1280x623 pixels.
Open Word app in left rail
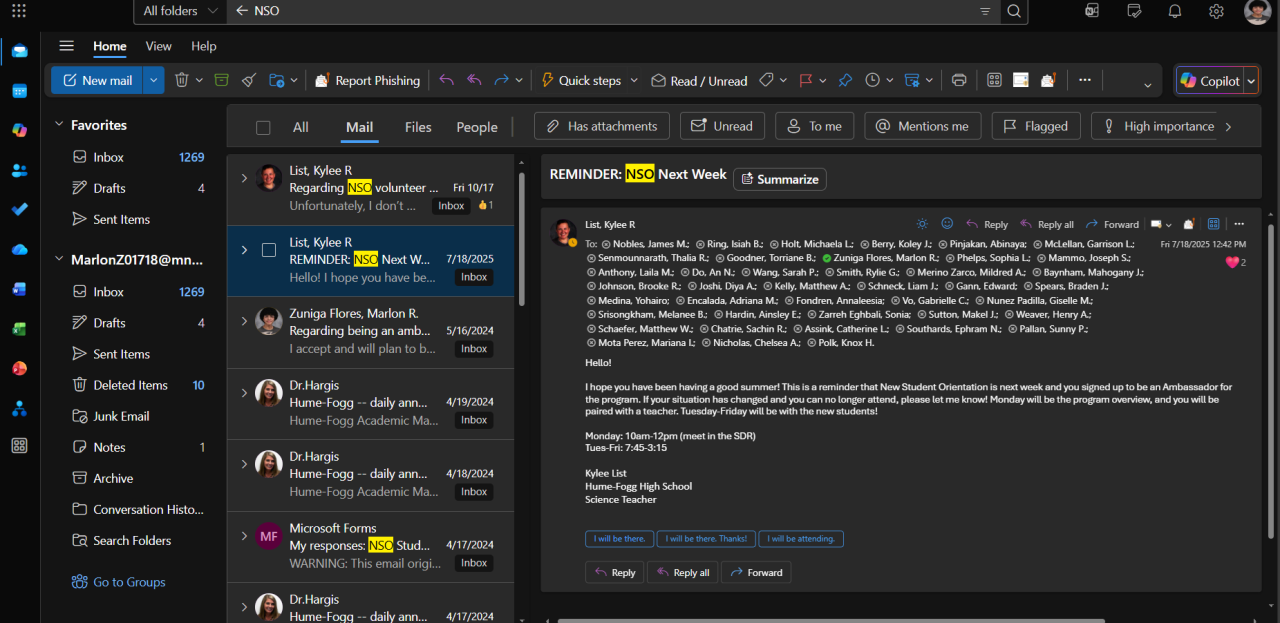pyautogui.click(x=19, y=289)
